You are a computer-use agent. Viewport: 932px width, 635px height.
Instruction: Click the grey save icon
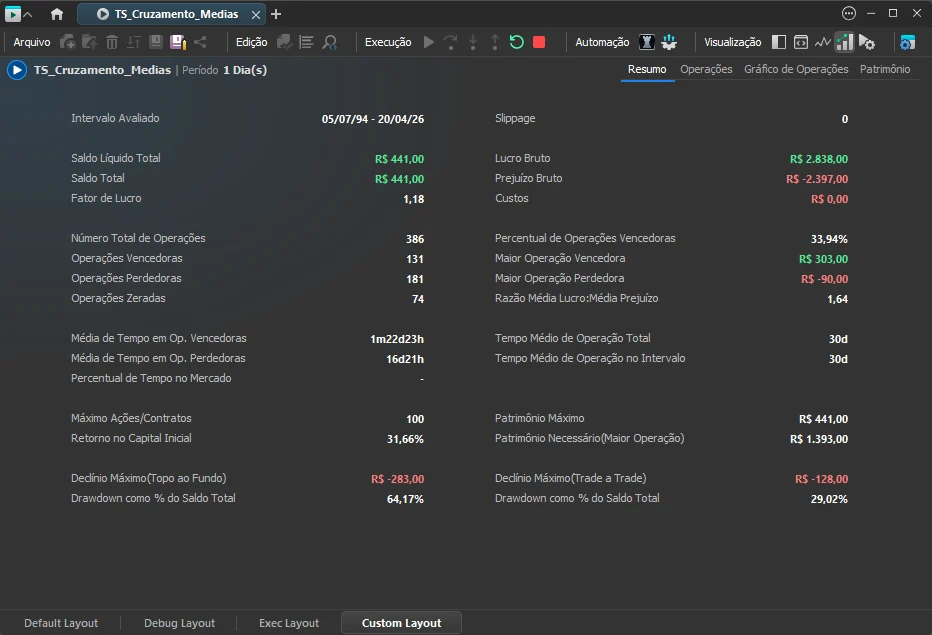point(156,42)
